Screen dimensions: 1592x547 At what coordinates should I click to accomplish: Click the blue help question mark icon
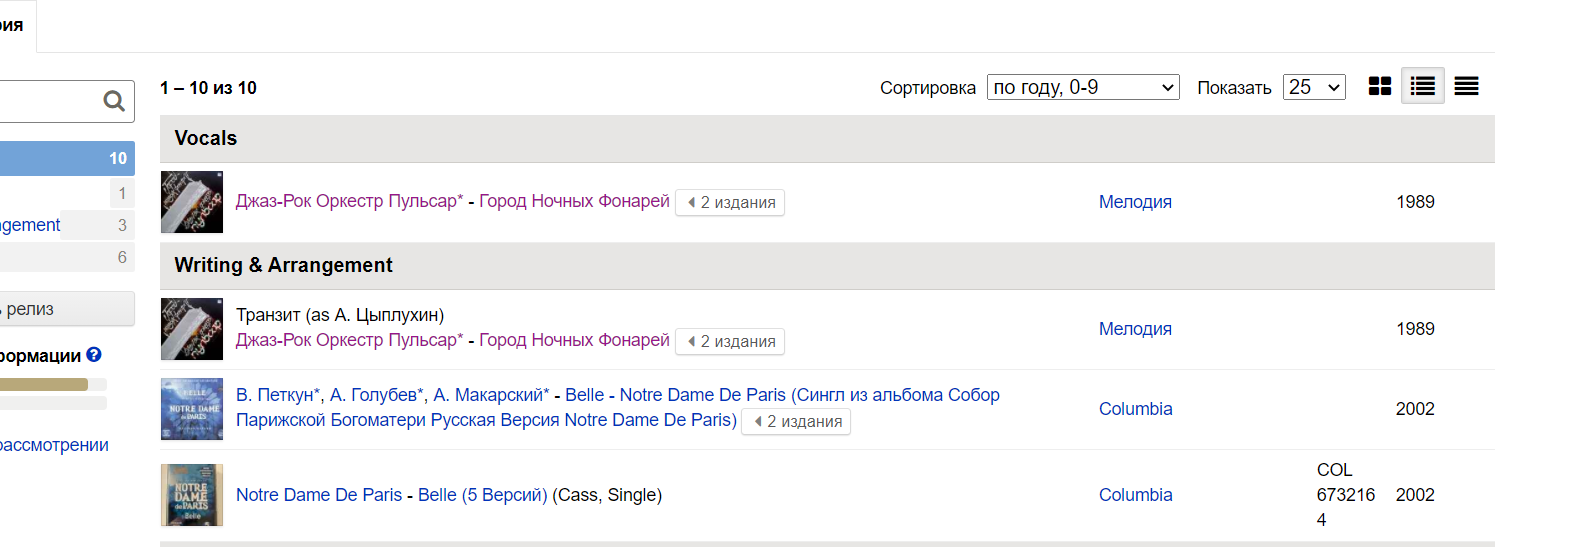(x=94, y=355)
